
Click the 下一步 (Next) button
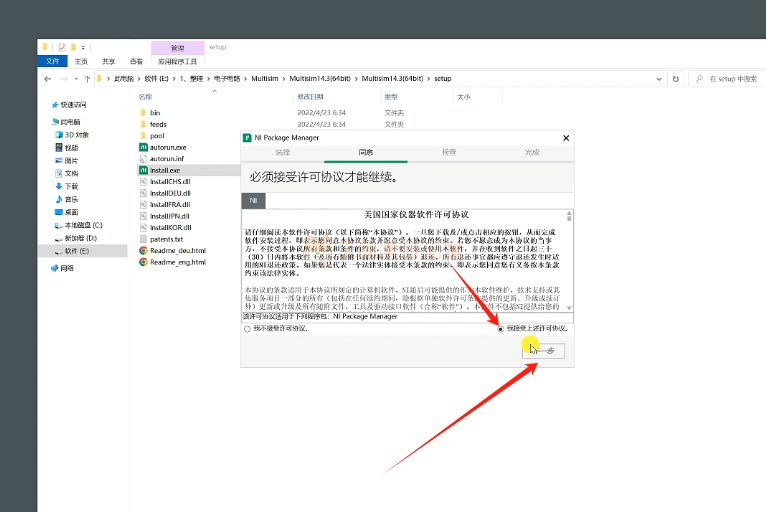(543, 350)
